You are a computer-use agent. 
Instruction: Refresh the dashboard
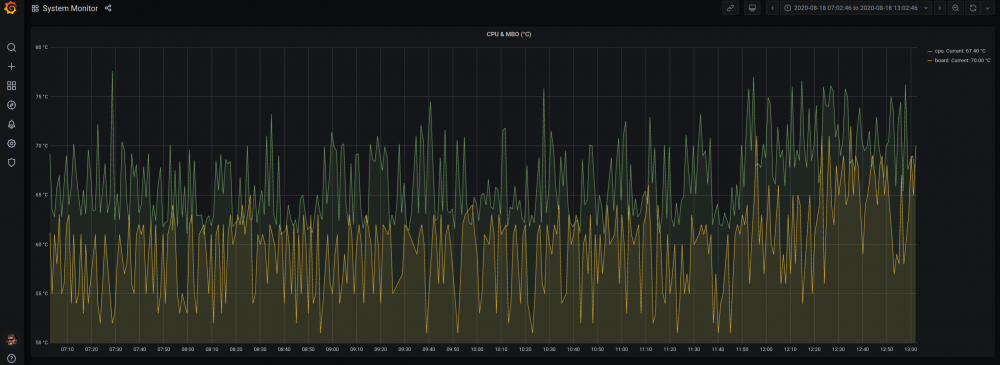[x=973, y=8]
